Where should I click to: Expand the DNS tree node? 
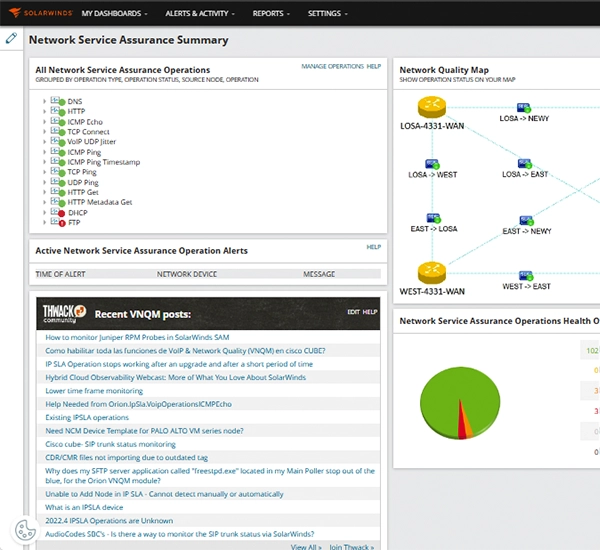point(44,101)
